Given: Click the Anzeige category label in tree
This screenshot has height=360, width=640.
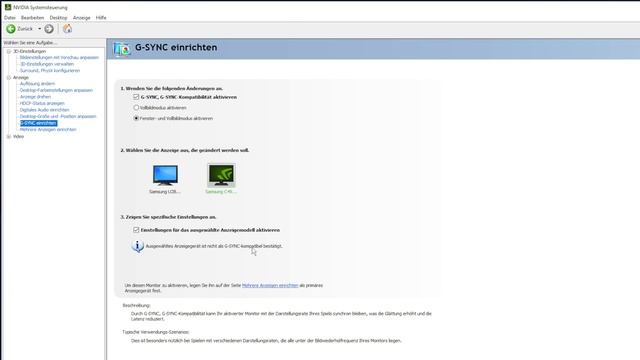Looking at the screenshot, I should click(21, 77).
